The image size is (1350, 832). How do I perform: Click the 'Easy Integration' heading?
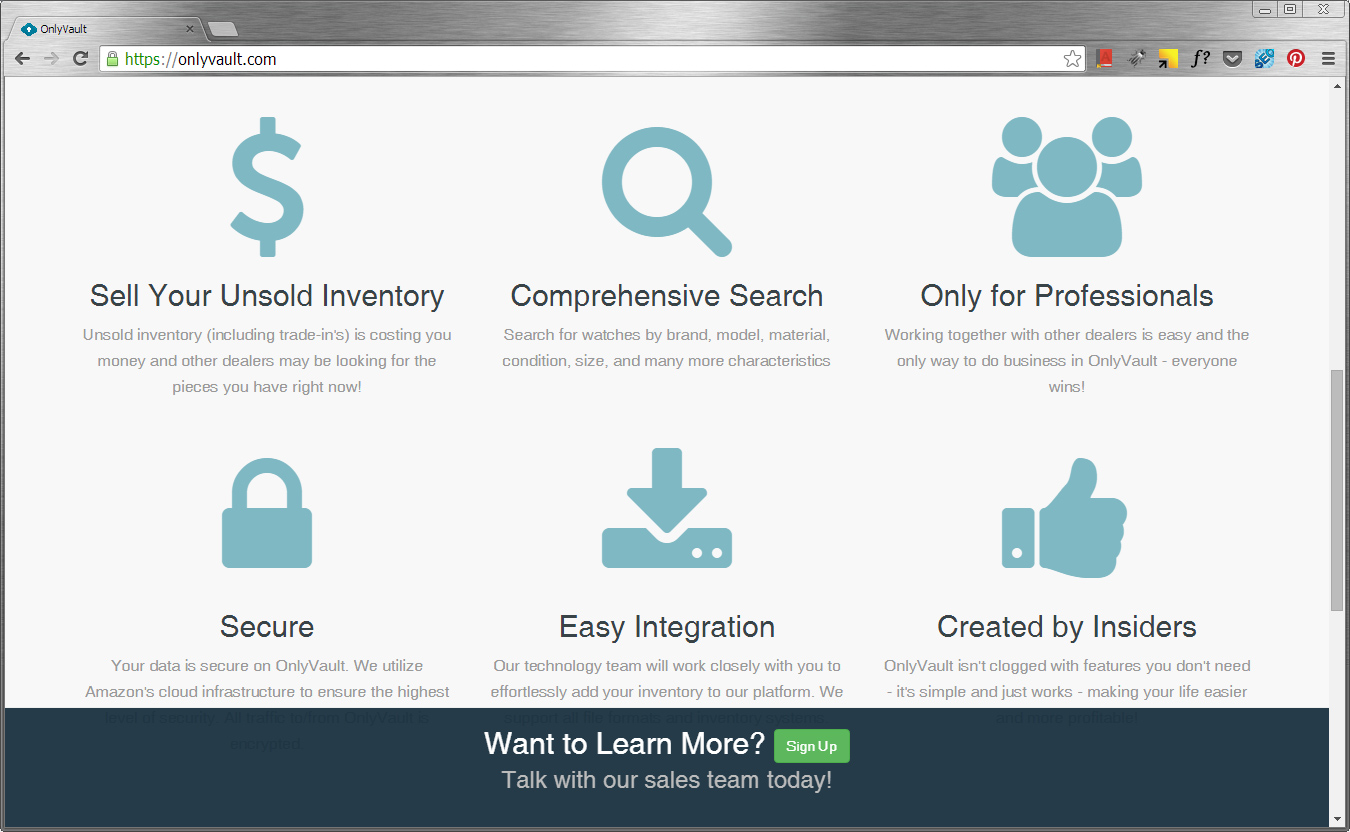[x=667, y=627]
